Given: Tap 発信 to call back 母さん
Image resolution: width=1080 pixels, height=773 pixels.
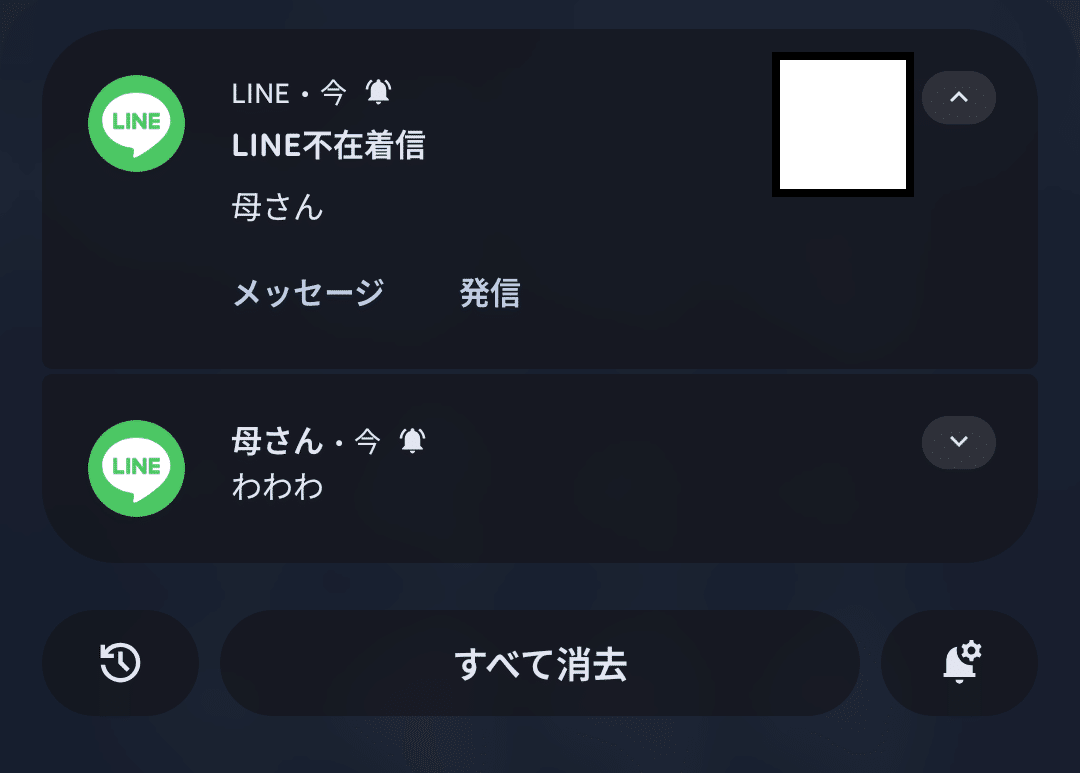Looking at the screenshot, I should (x=489, y=292).
